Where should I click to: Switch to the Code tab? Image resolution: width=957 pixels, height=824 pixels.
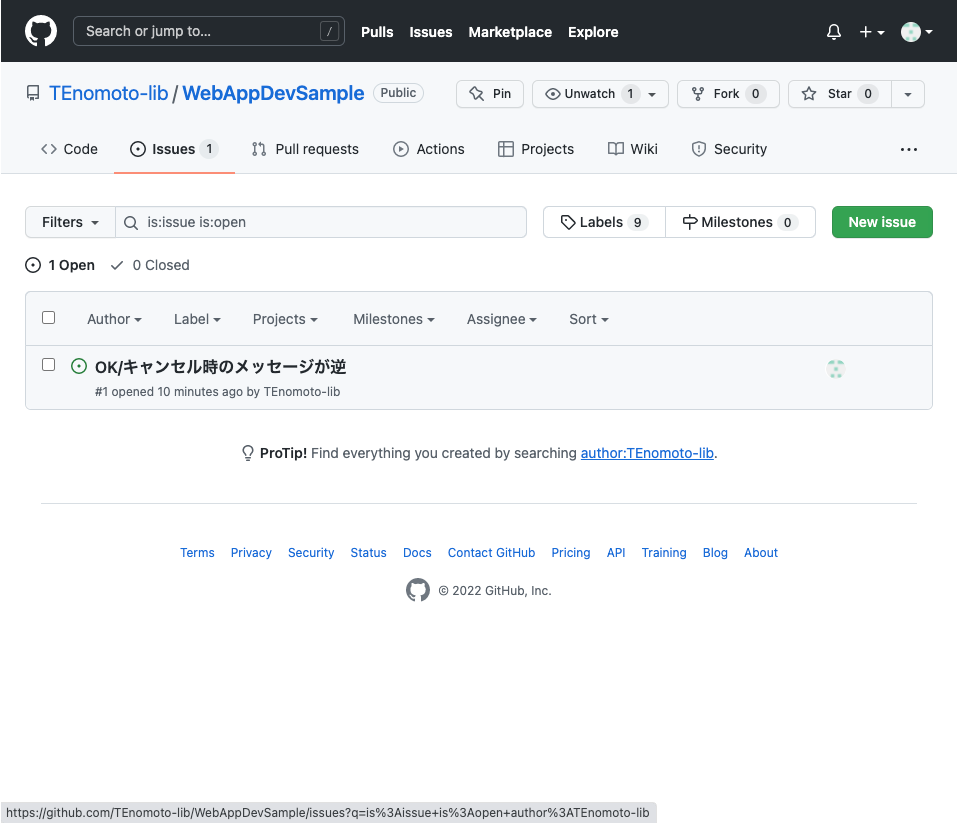point(69,149)
